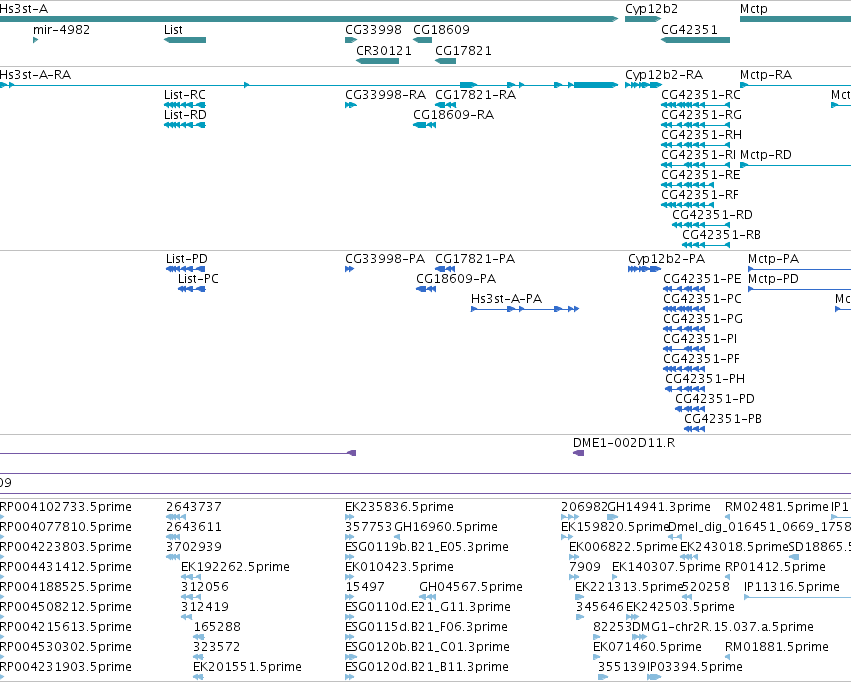
Task: Open the CG42351-PG protein label
Action: click(x=703, y=319)
